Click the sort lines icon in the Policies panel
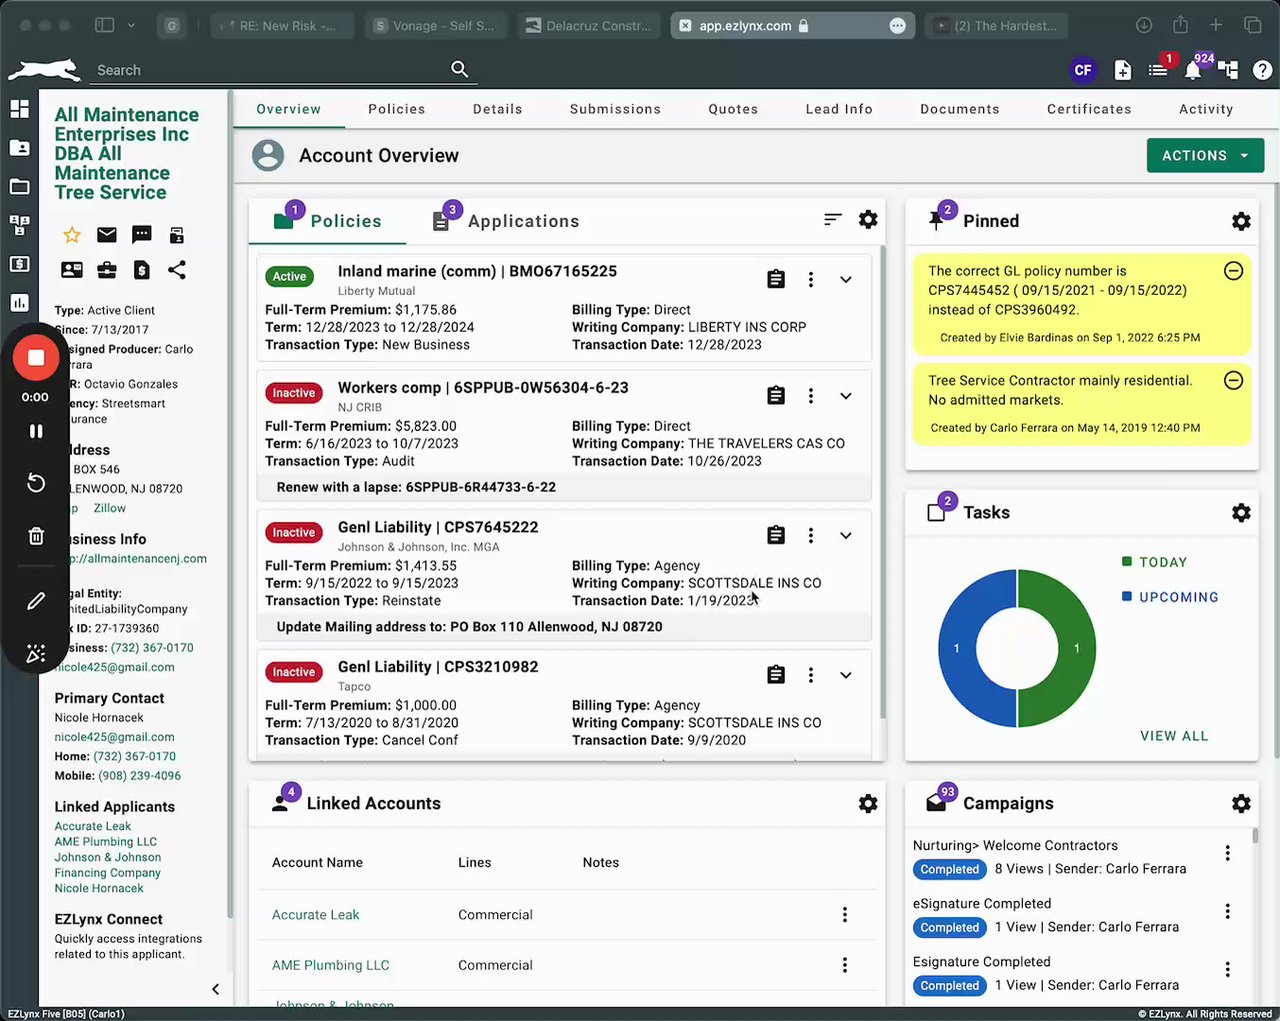The width and height of the screenshot is (1280, 1021). pyautogui.click(x=833, y=219)
